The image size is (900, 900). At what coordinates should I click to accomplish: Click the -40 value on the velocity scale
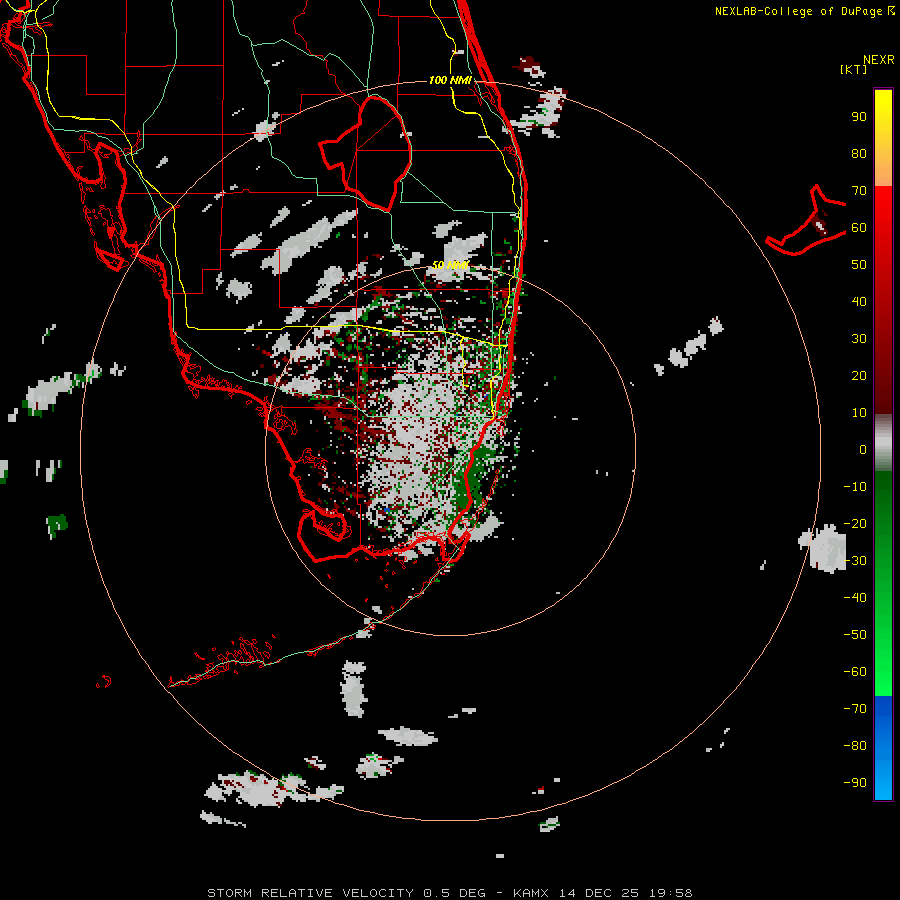tap(855, 598)
